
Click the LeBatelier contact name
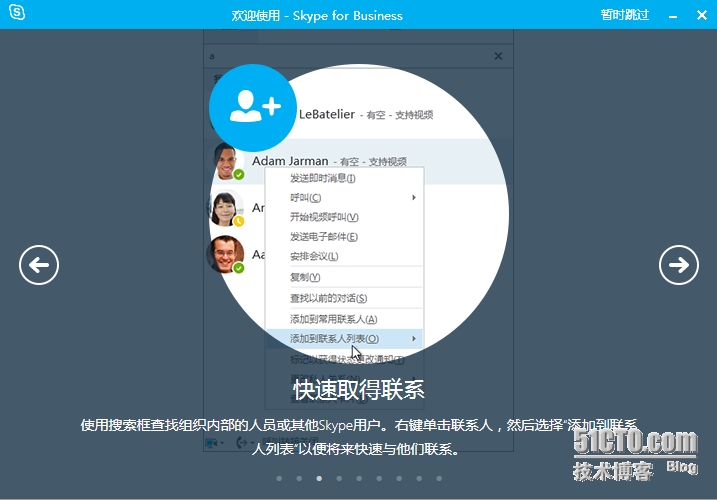pos(326,114)
